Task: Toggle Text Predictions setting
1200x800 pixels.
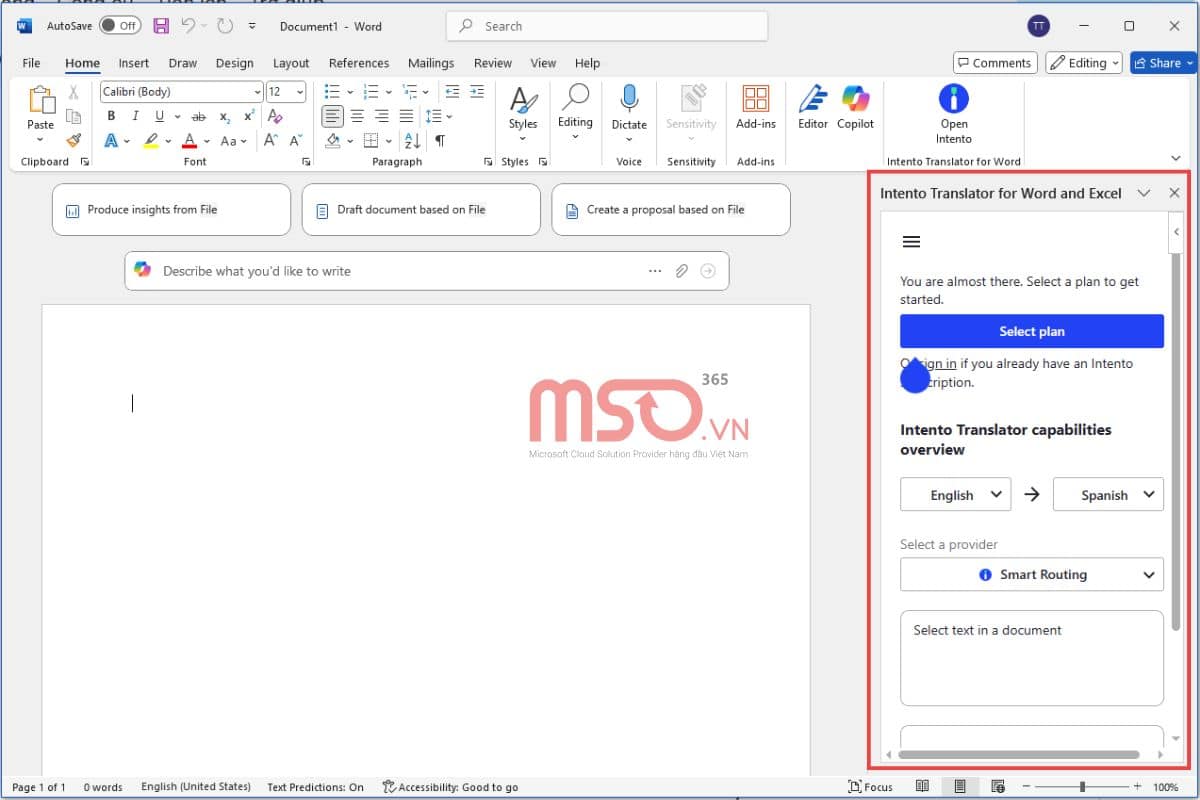Action: [316, 787]
